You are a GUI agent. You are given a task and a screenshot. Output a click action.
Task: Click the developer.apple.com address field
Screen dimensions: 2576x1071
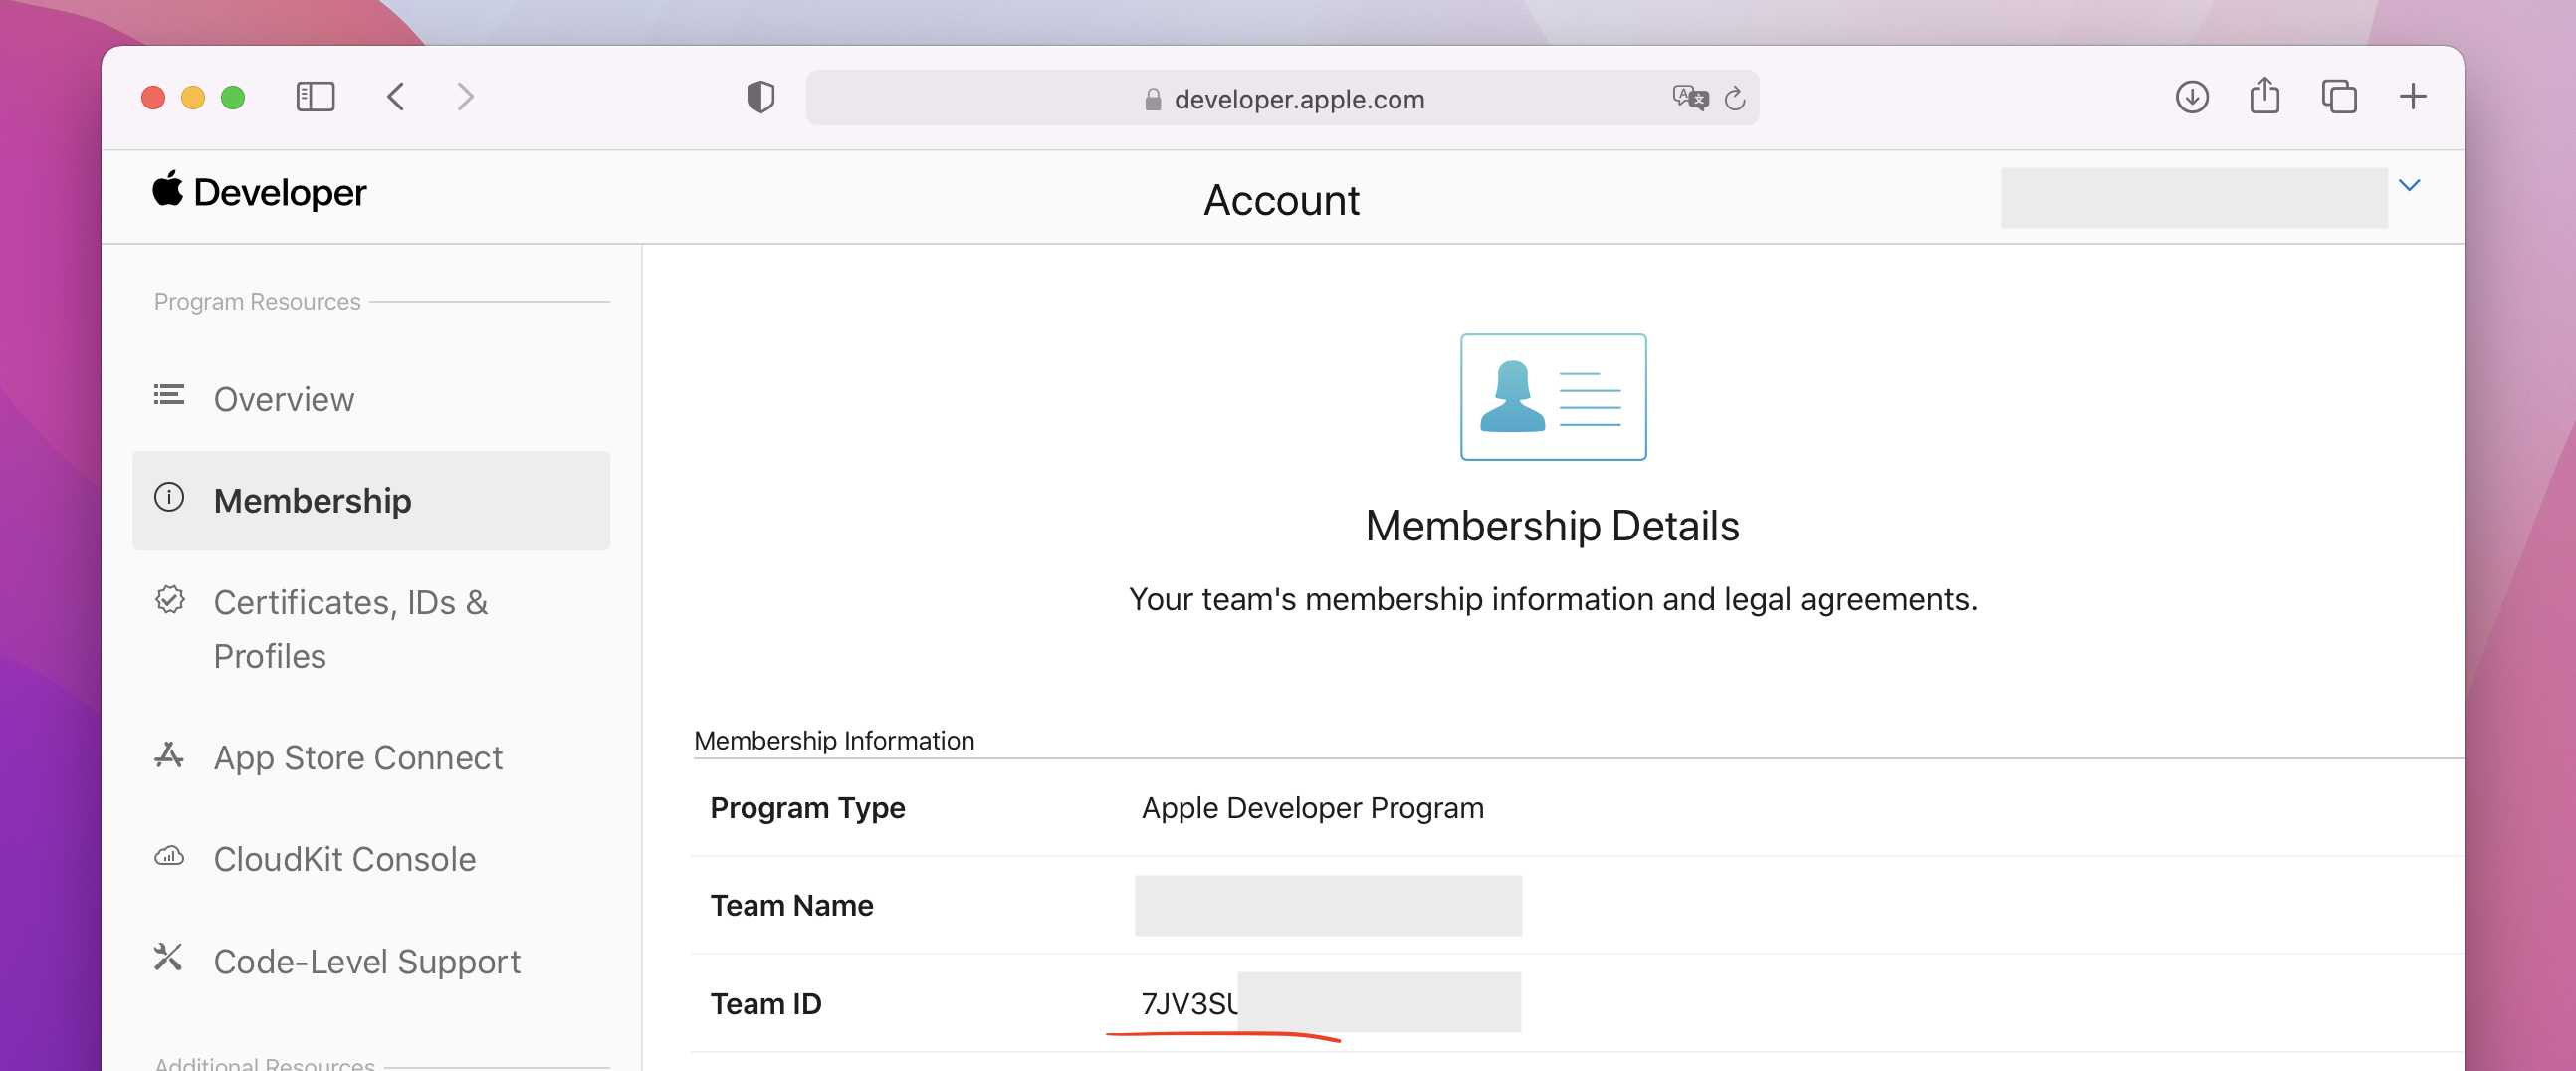(1282, 98)
